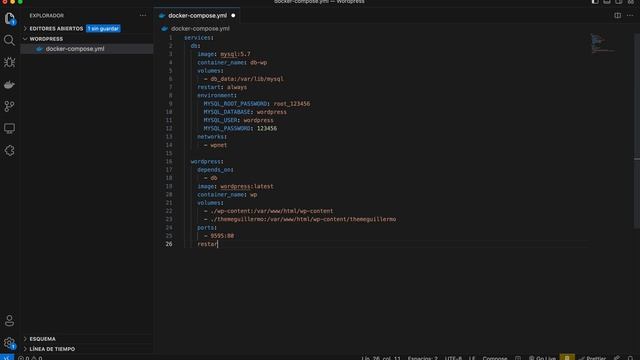This screenshot has height=360, width=640.
Task: Click the code minimap preview
Action: click(x=602, y=43)
